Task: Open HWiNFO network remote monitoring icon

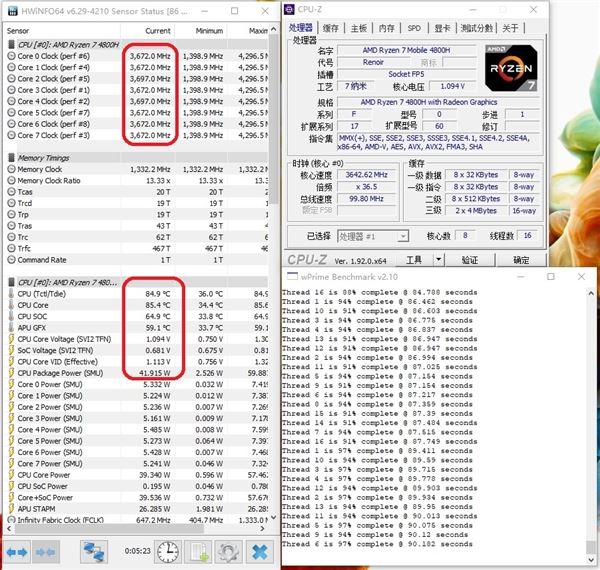Action: click(94, 552)
